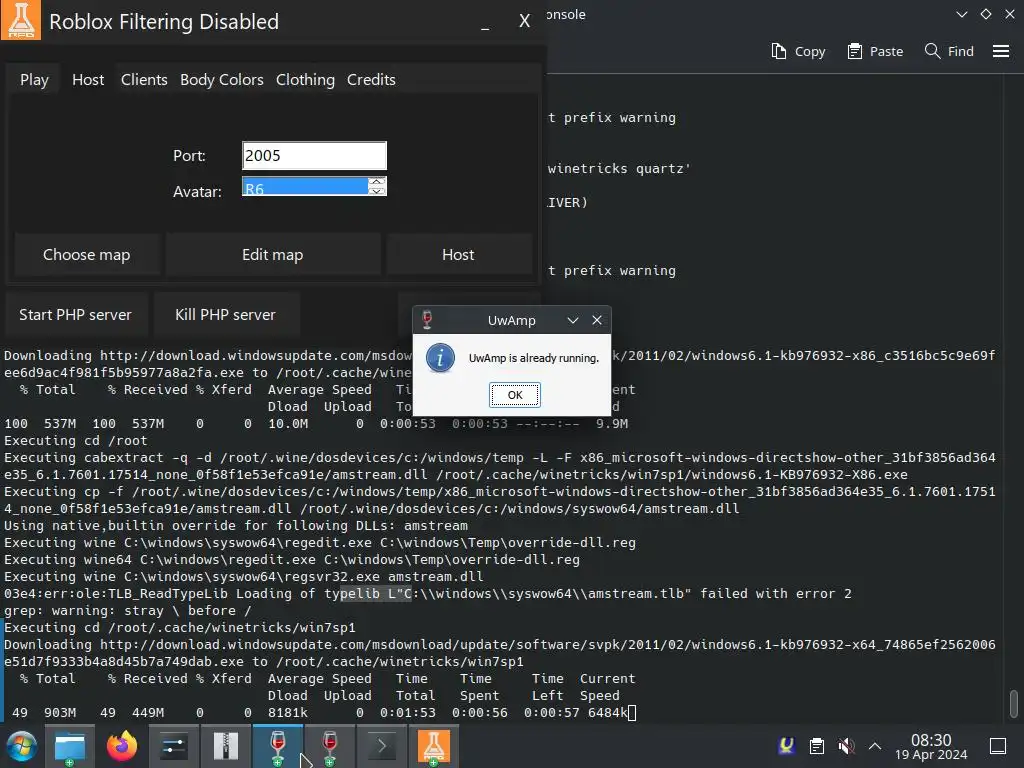The image size is (1024, 768).
Task: Switch to first Wine taskbar window
Action: [x=278, y=746]
